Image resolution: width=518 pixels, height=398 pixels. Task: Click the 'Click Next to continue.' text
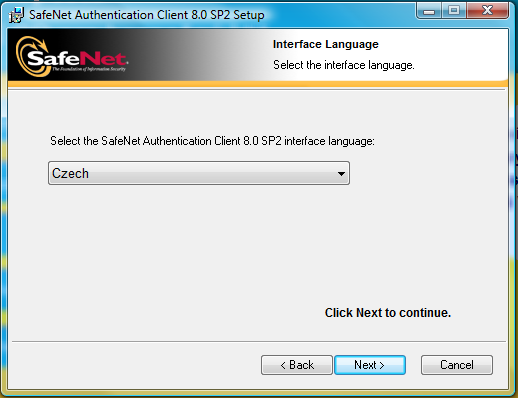point(388,313)
